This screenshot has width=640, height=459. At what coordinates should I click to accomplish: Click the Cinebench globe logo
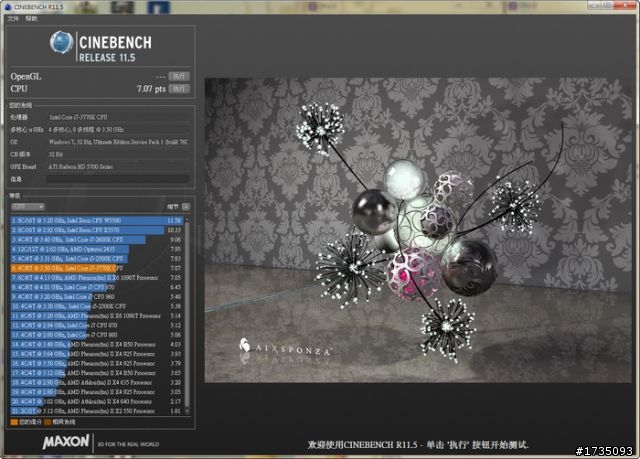(62, 42)
